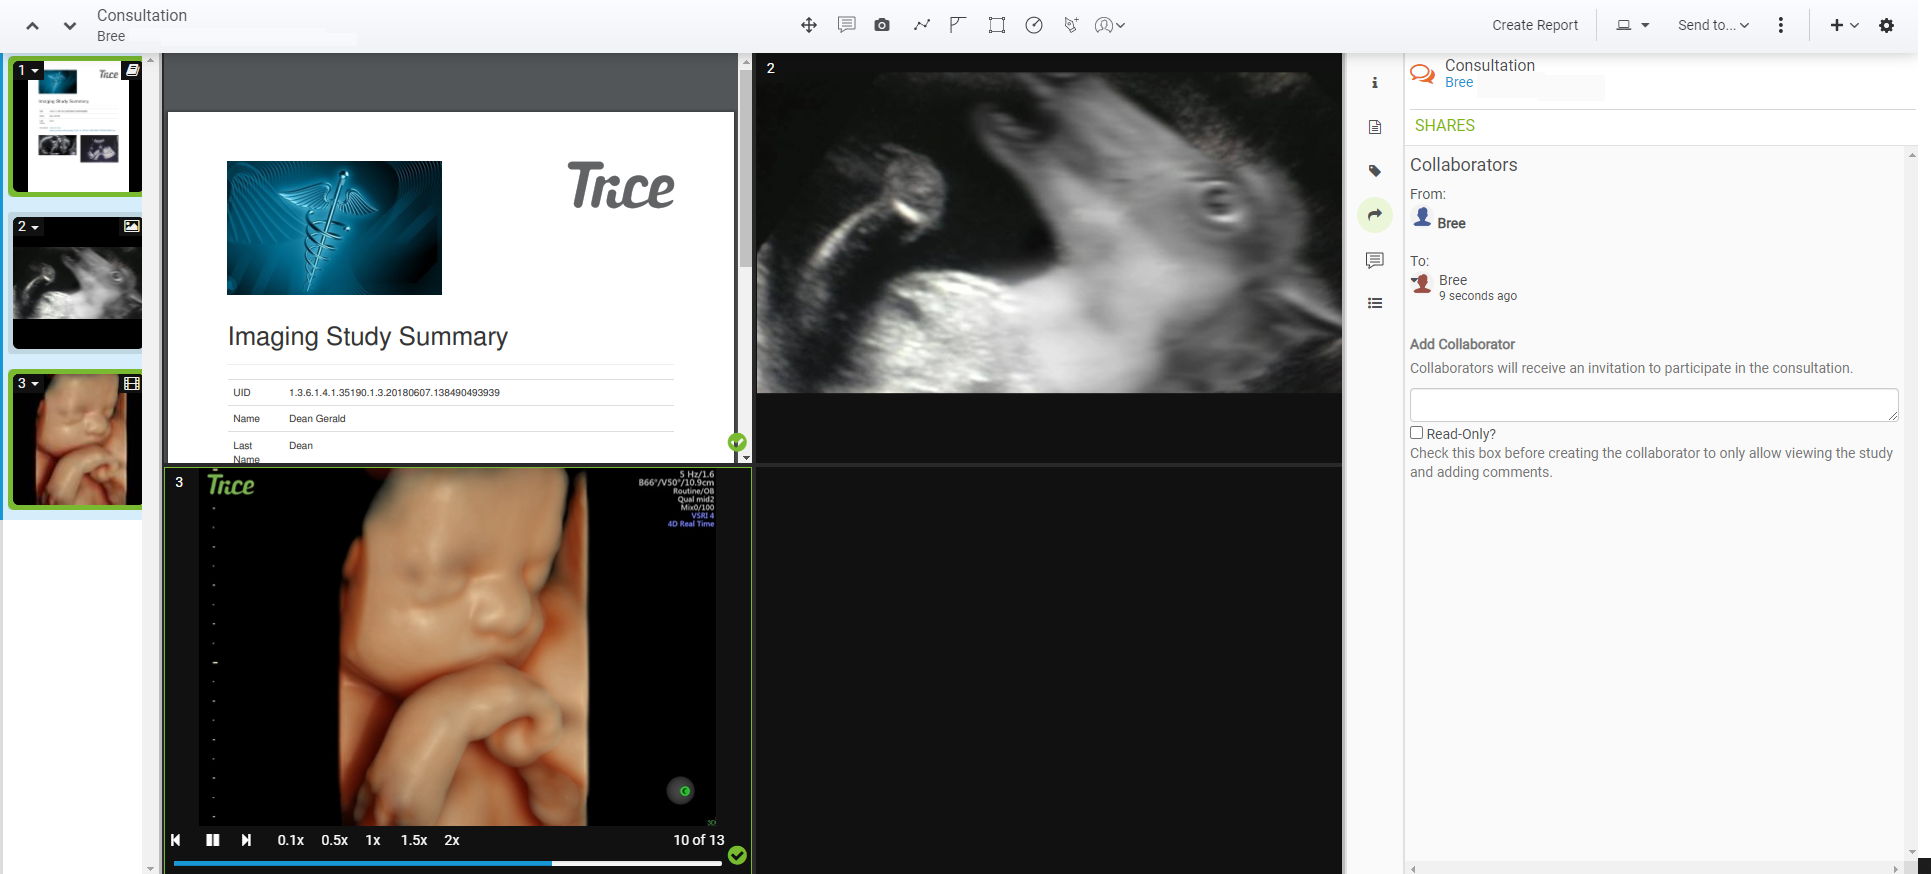Set playback speed to 1.5x

pyautogui.click(x=414, y=840)
